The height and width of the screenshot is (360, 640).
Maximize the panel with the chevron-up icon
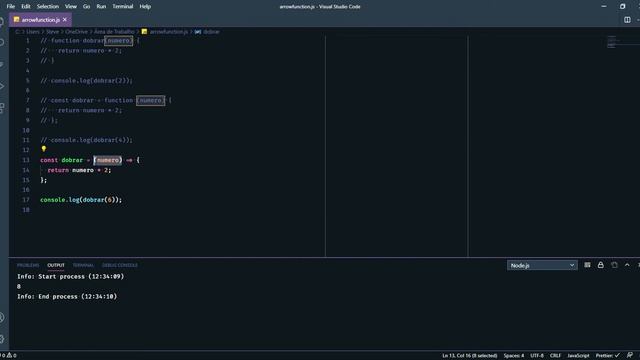click(627, 265)
